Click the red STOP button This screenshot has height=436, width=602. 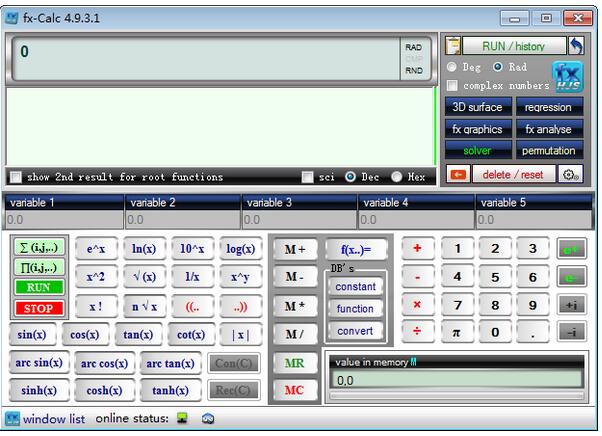tap(39, 308)
